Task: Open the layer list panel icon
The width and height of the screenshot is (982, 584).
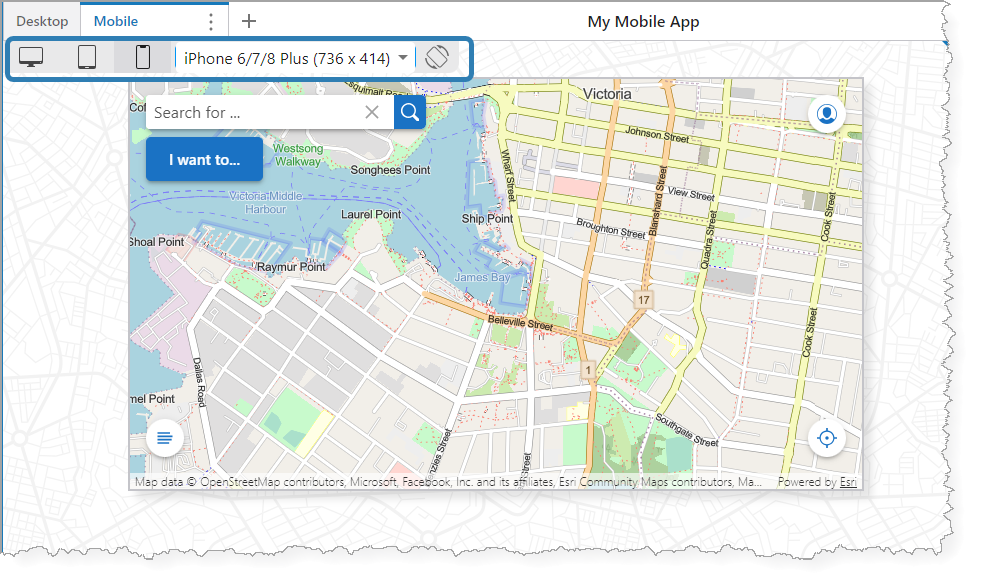Action: point(165,438)
